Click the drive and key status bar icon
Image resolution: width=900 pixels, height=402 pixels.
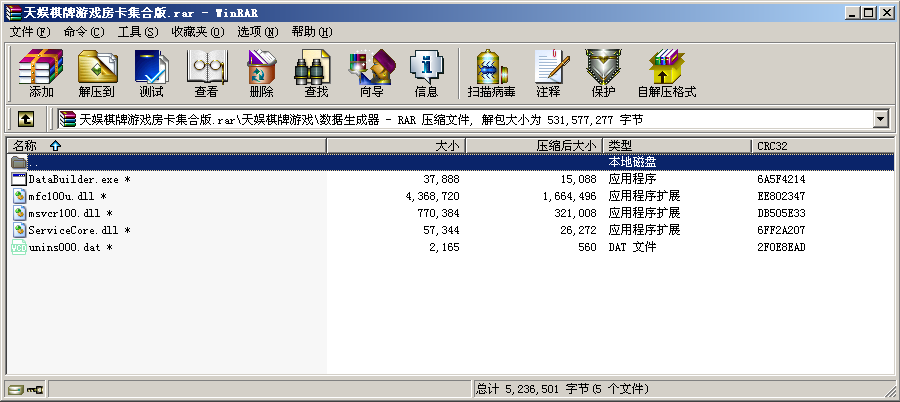pyautogui.click(x=26, y=389)
